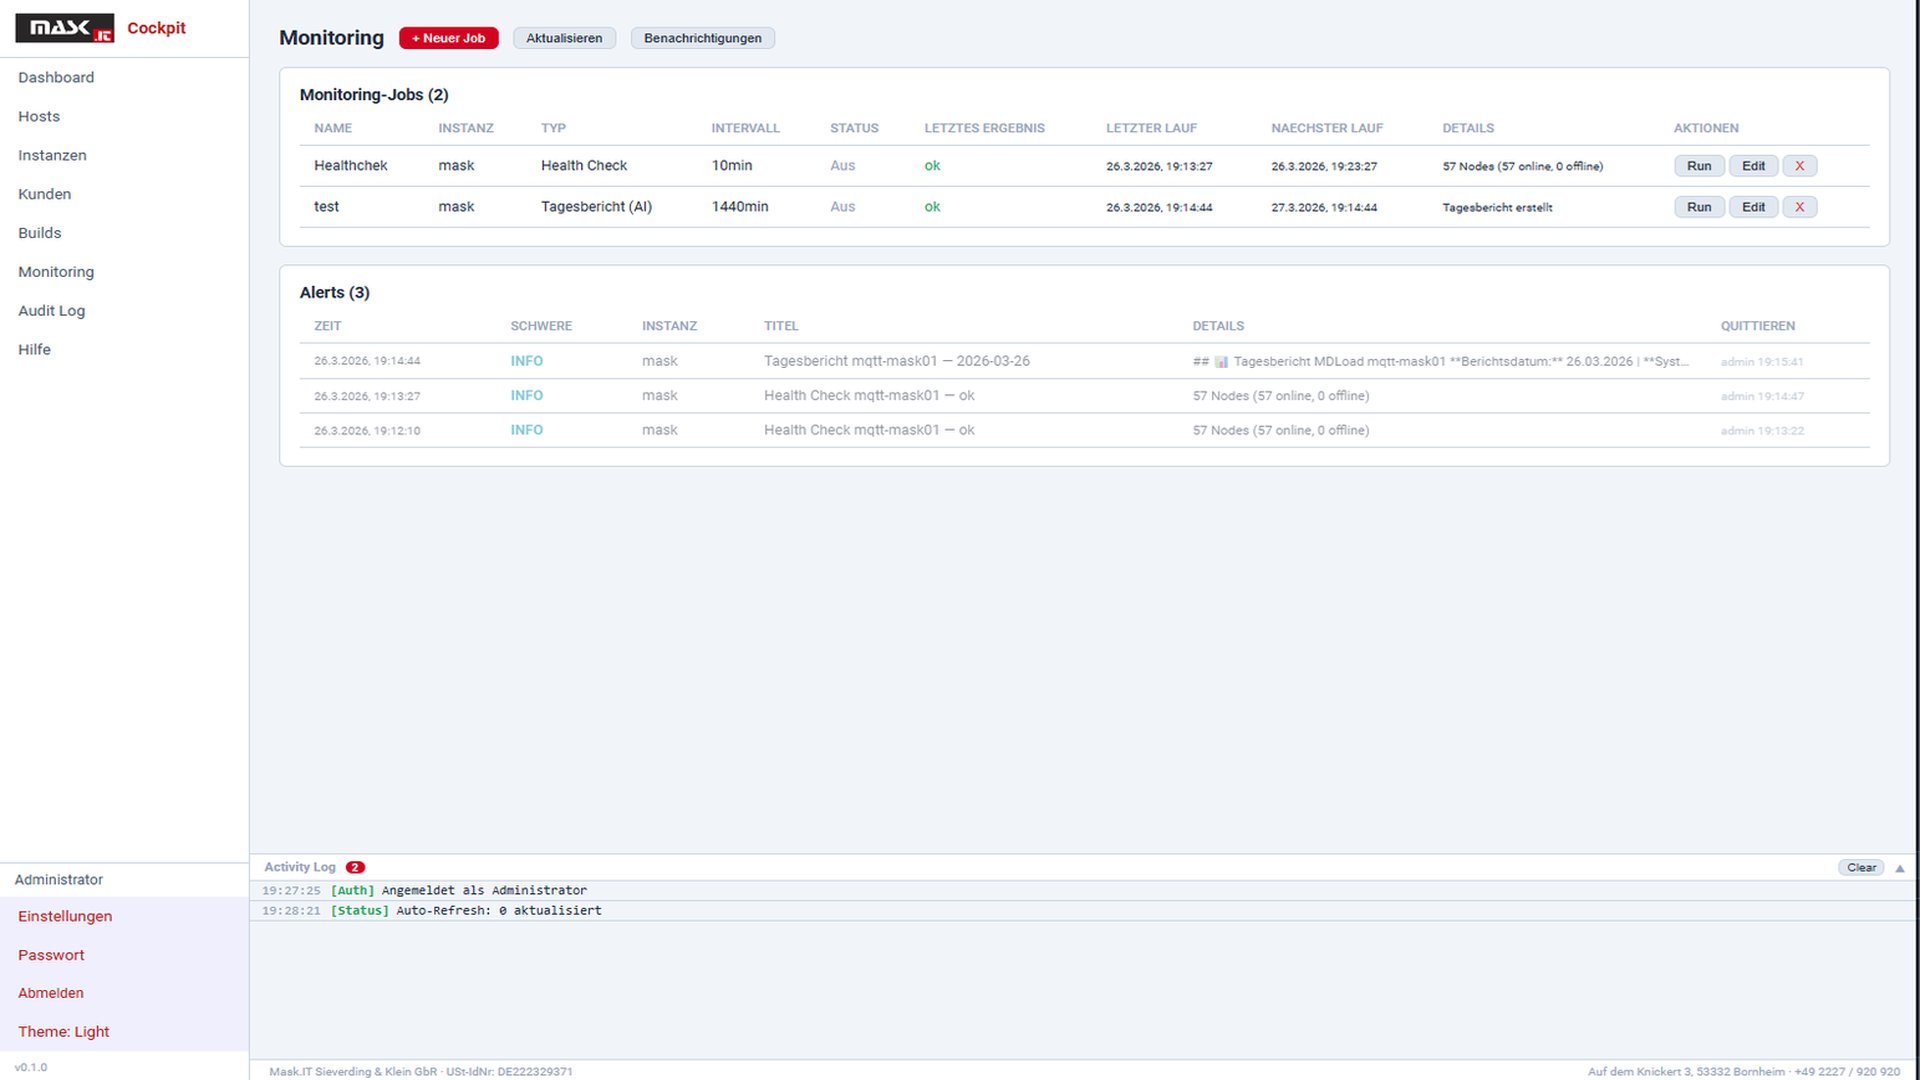This screenshot has height=1080, width=1920.
Task: Open the Einstellungen link
Action: point(65,916)
